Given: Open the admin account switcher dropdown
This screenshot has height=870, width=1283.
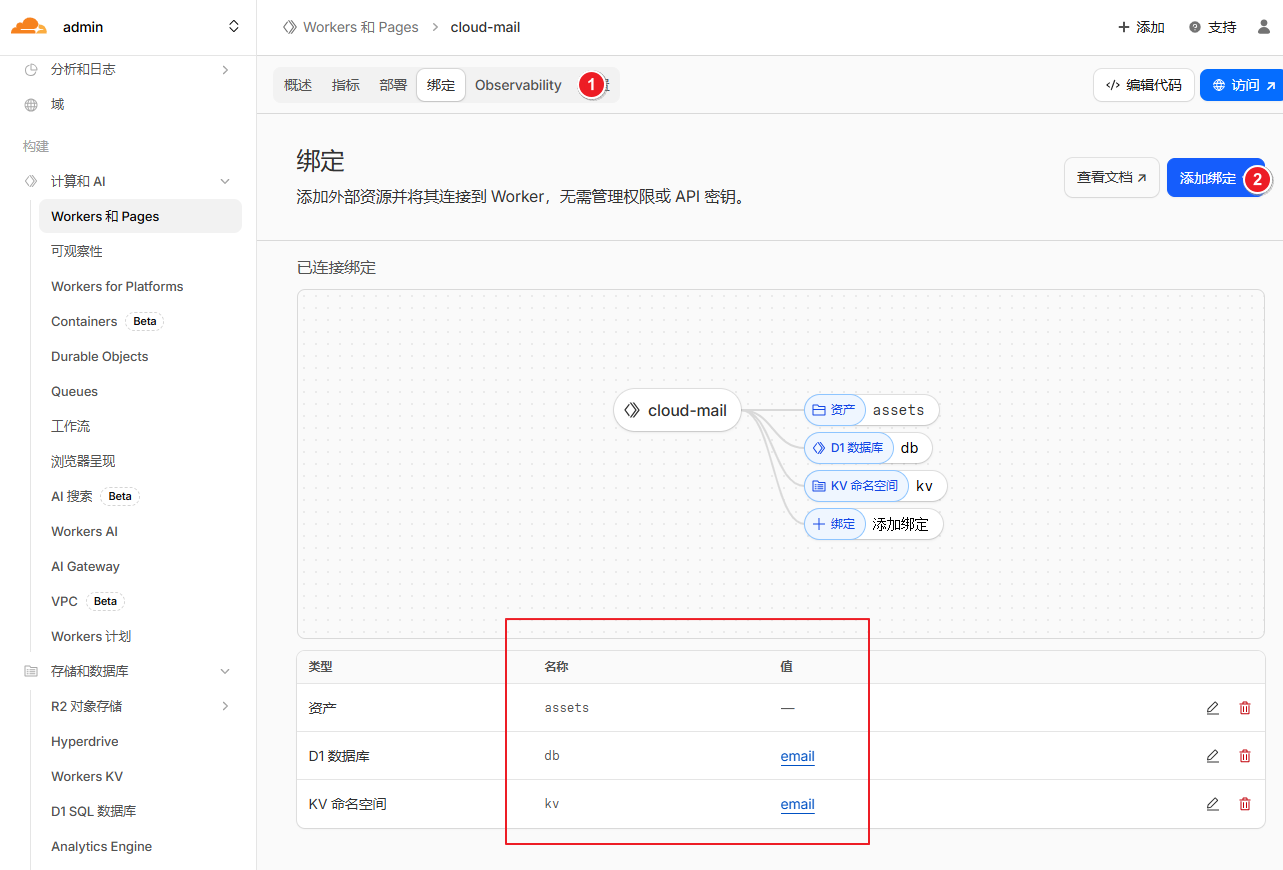Looking at the screenshot, I should pos(233,27).
